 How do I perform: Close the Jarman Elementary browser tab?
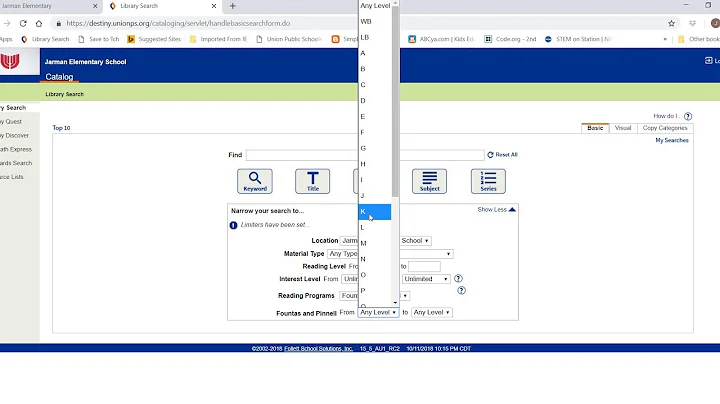[x=95, y=6]
